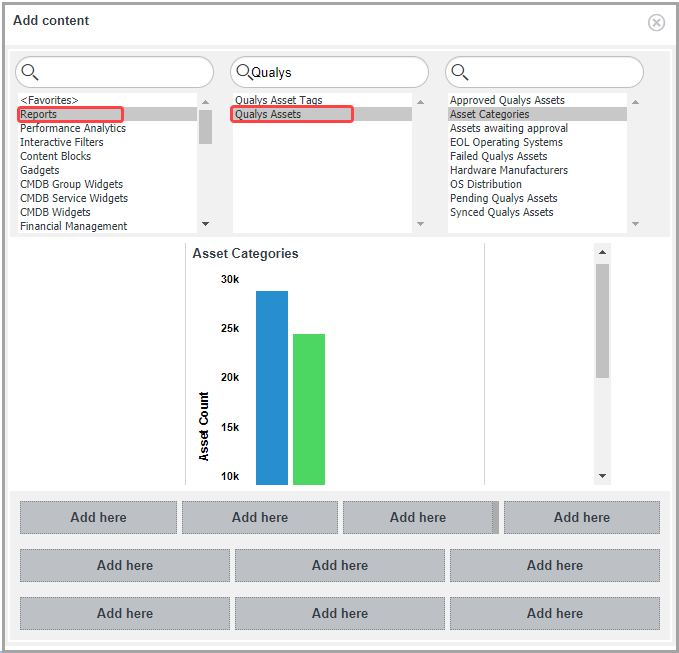This screenshot has height=653, width=679.
Task: Select Failed Qualys Assets report
Action: point(537,156)
